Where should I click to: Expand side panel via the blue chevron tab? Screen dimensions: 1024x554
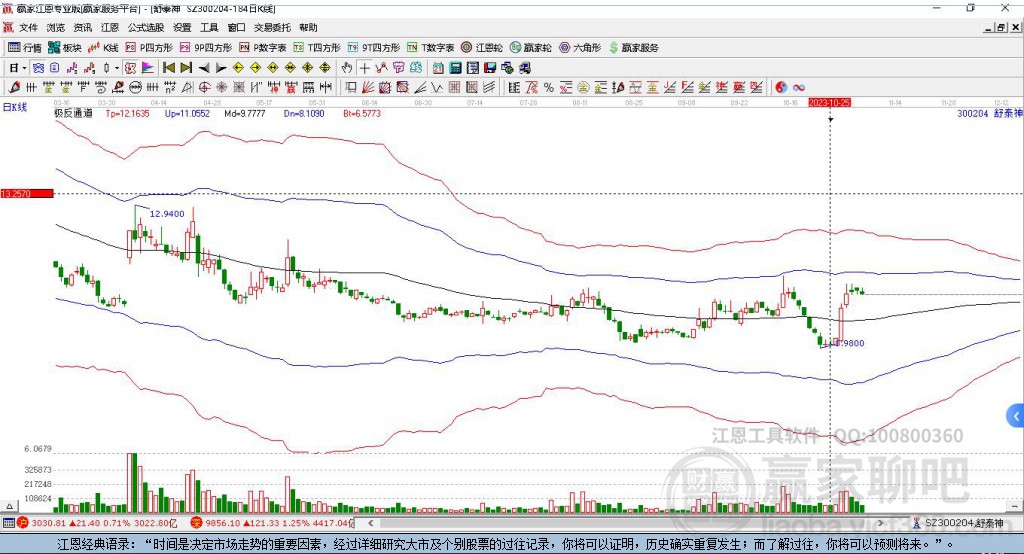(x=1016, y=416)
